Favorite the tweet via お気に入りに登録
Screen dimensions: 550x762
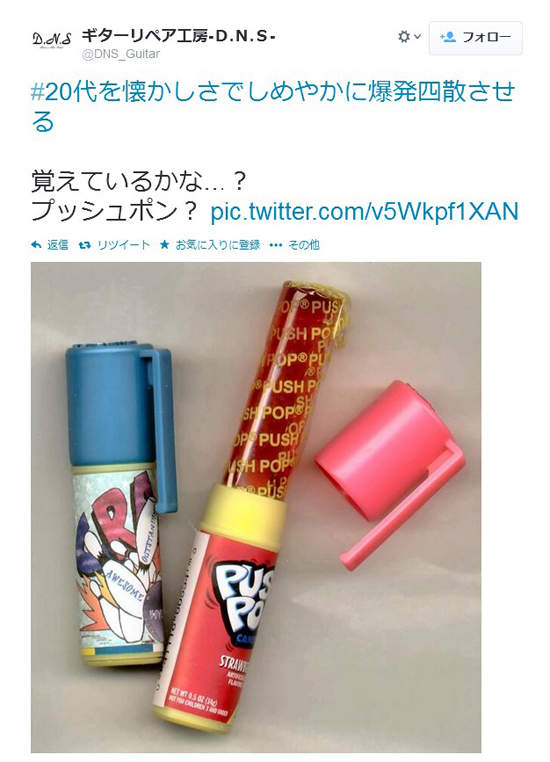pos(218,245)
